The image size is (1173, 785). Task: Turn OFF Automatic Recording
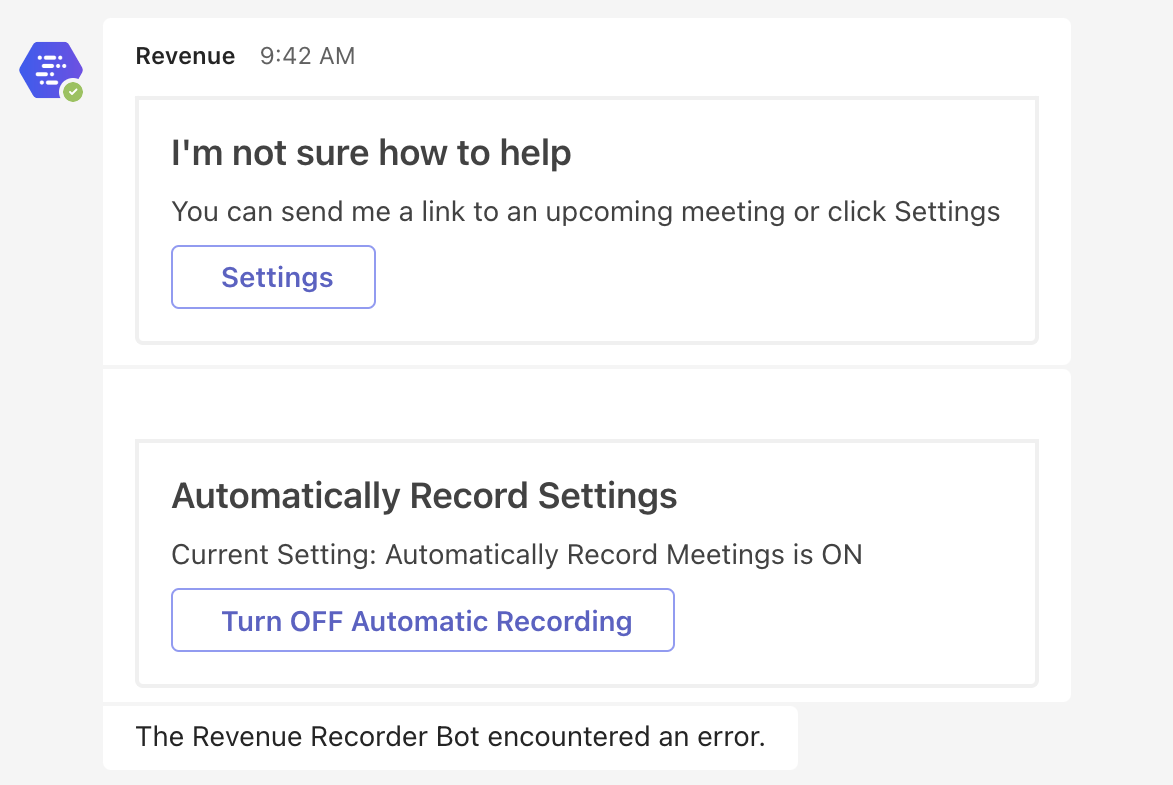click(x=423, y=621)
